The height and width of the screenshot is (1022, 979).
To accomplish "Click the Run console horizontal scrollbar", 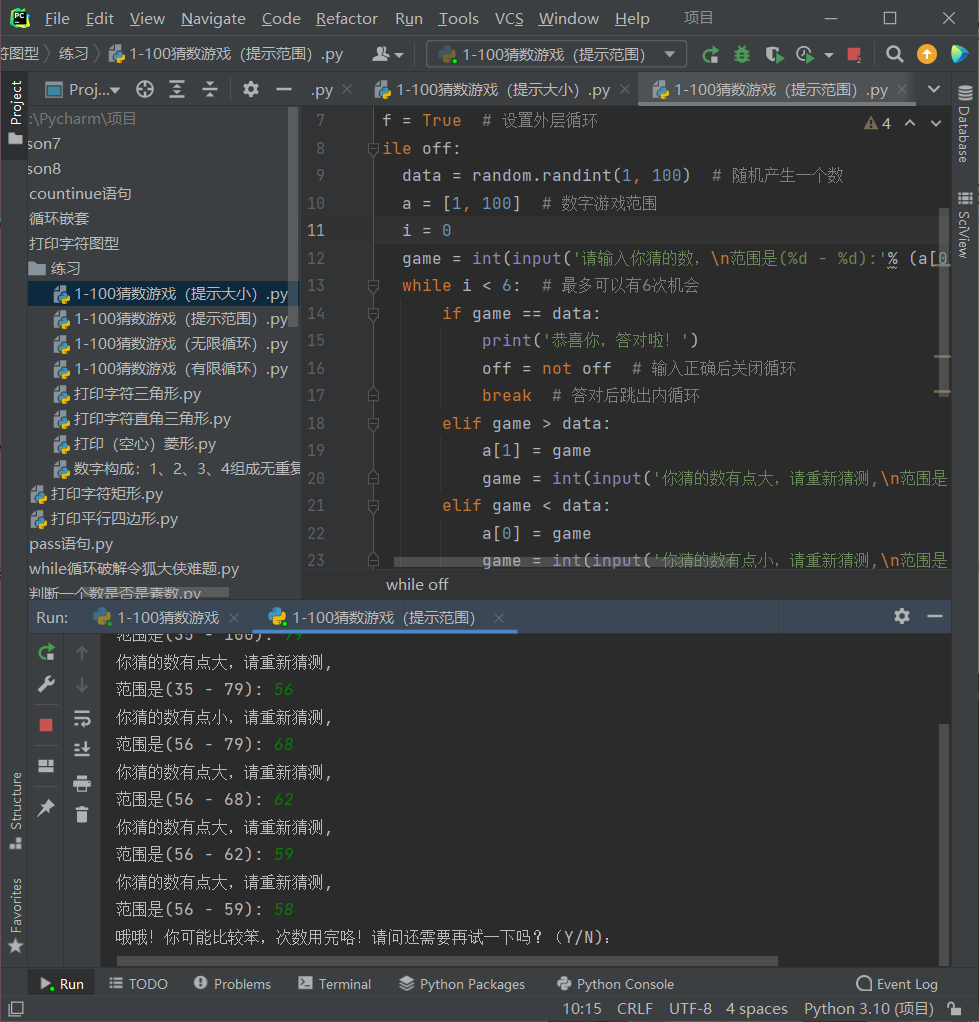I will pos(447,961).
